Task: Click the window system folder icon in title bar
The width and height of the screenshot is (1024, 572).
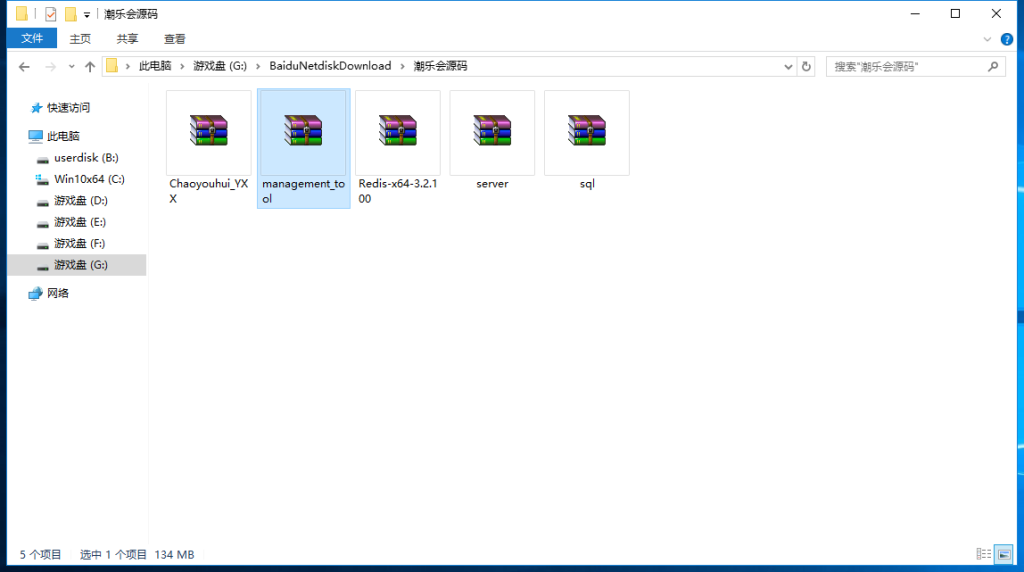Action: pos(22,14)
